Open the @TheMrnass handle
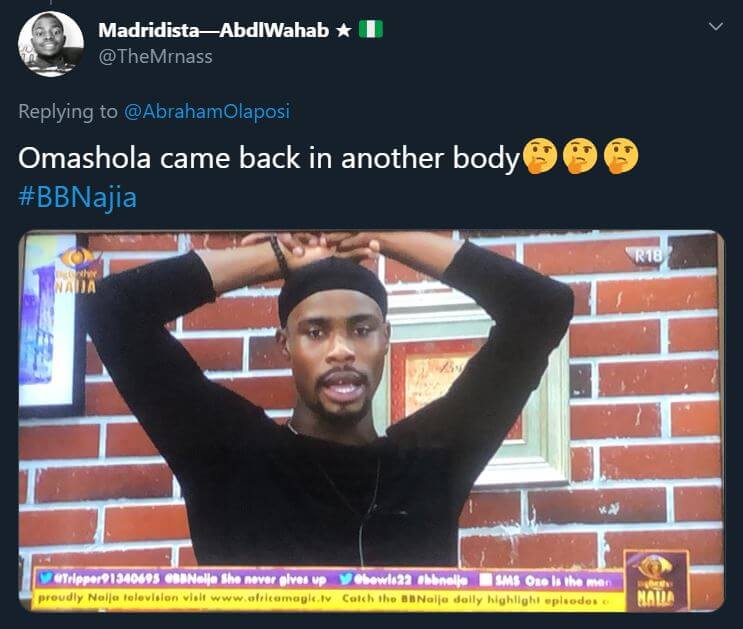Image resolution: width=743 pixels, height=629 pixels. tap(155, 57)
